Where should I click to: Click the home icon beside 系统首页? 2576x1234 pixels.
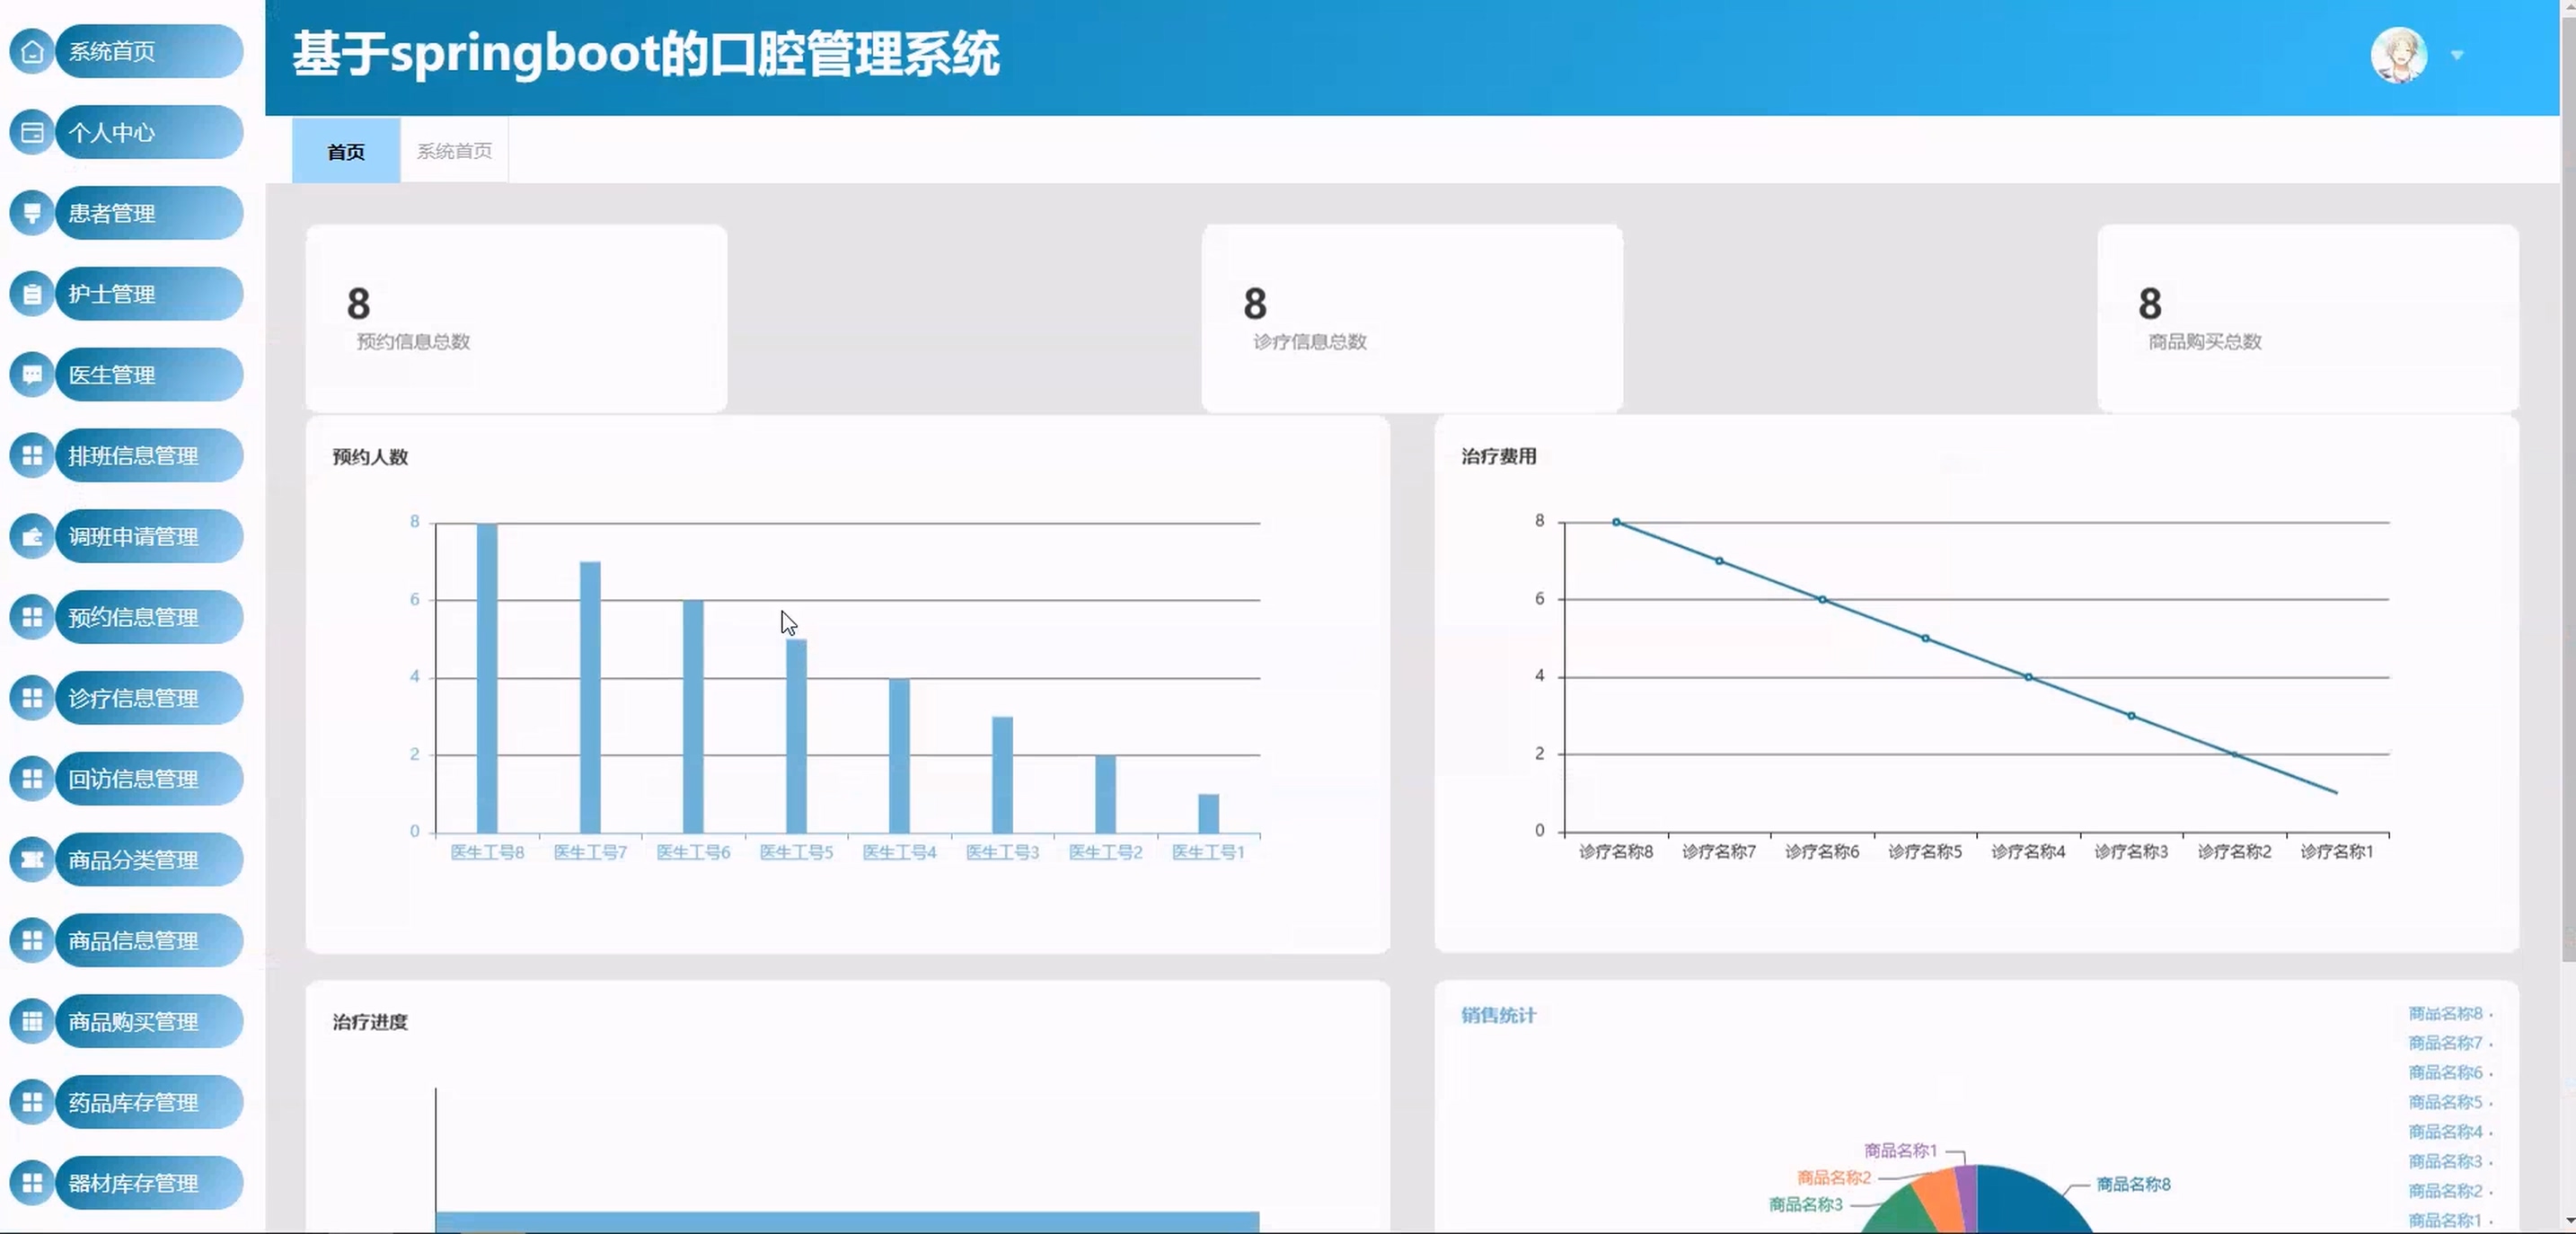(x=32, y=51)
